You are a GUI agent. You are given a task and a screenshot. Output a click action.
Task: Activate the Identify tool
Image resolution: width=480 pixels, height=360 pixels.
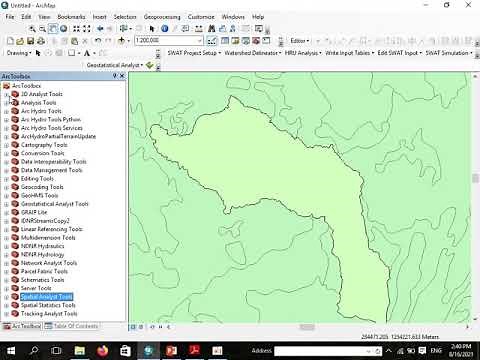(x=165, y=29)
